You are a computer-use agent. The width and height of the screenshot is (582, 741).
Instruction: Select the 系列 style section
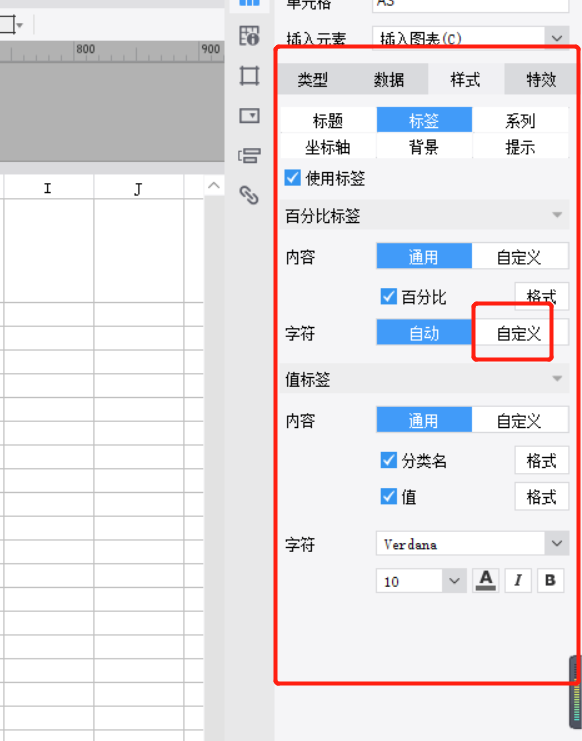point(520,121)
